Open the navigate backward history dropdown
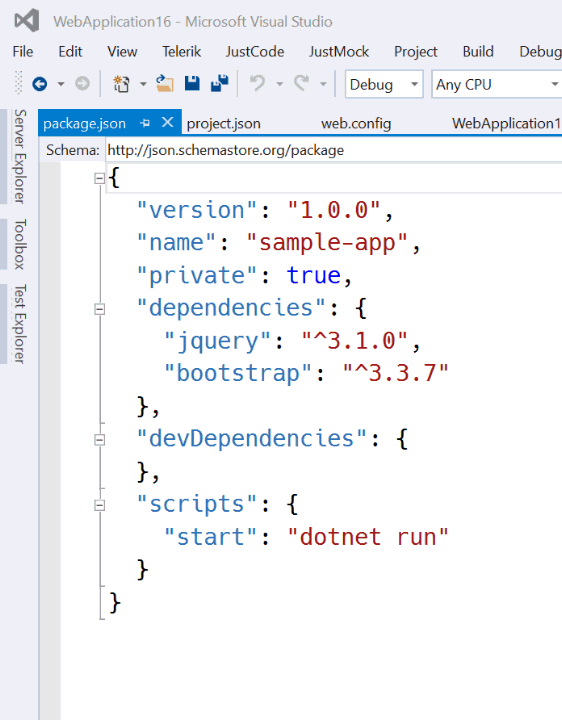This screenshot has height=720, width=562. pyautogui.click(x=61, y=84)
